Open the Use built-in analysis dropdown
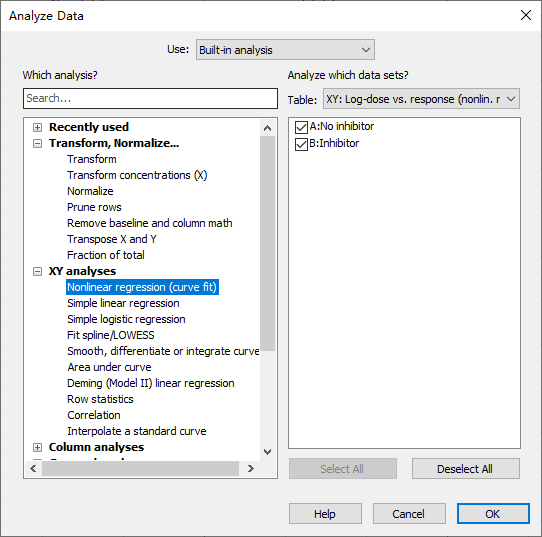This screenshot has height=537, width=542. (x=285, y=50)
